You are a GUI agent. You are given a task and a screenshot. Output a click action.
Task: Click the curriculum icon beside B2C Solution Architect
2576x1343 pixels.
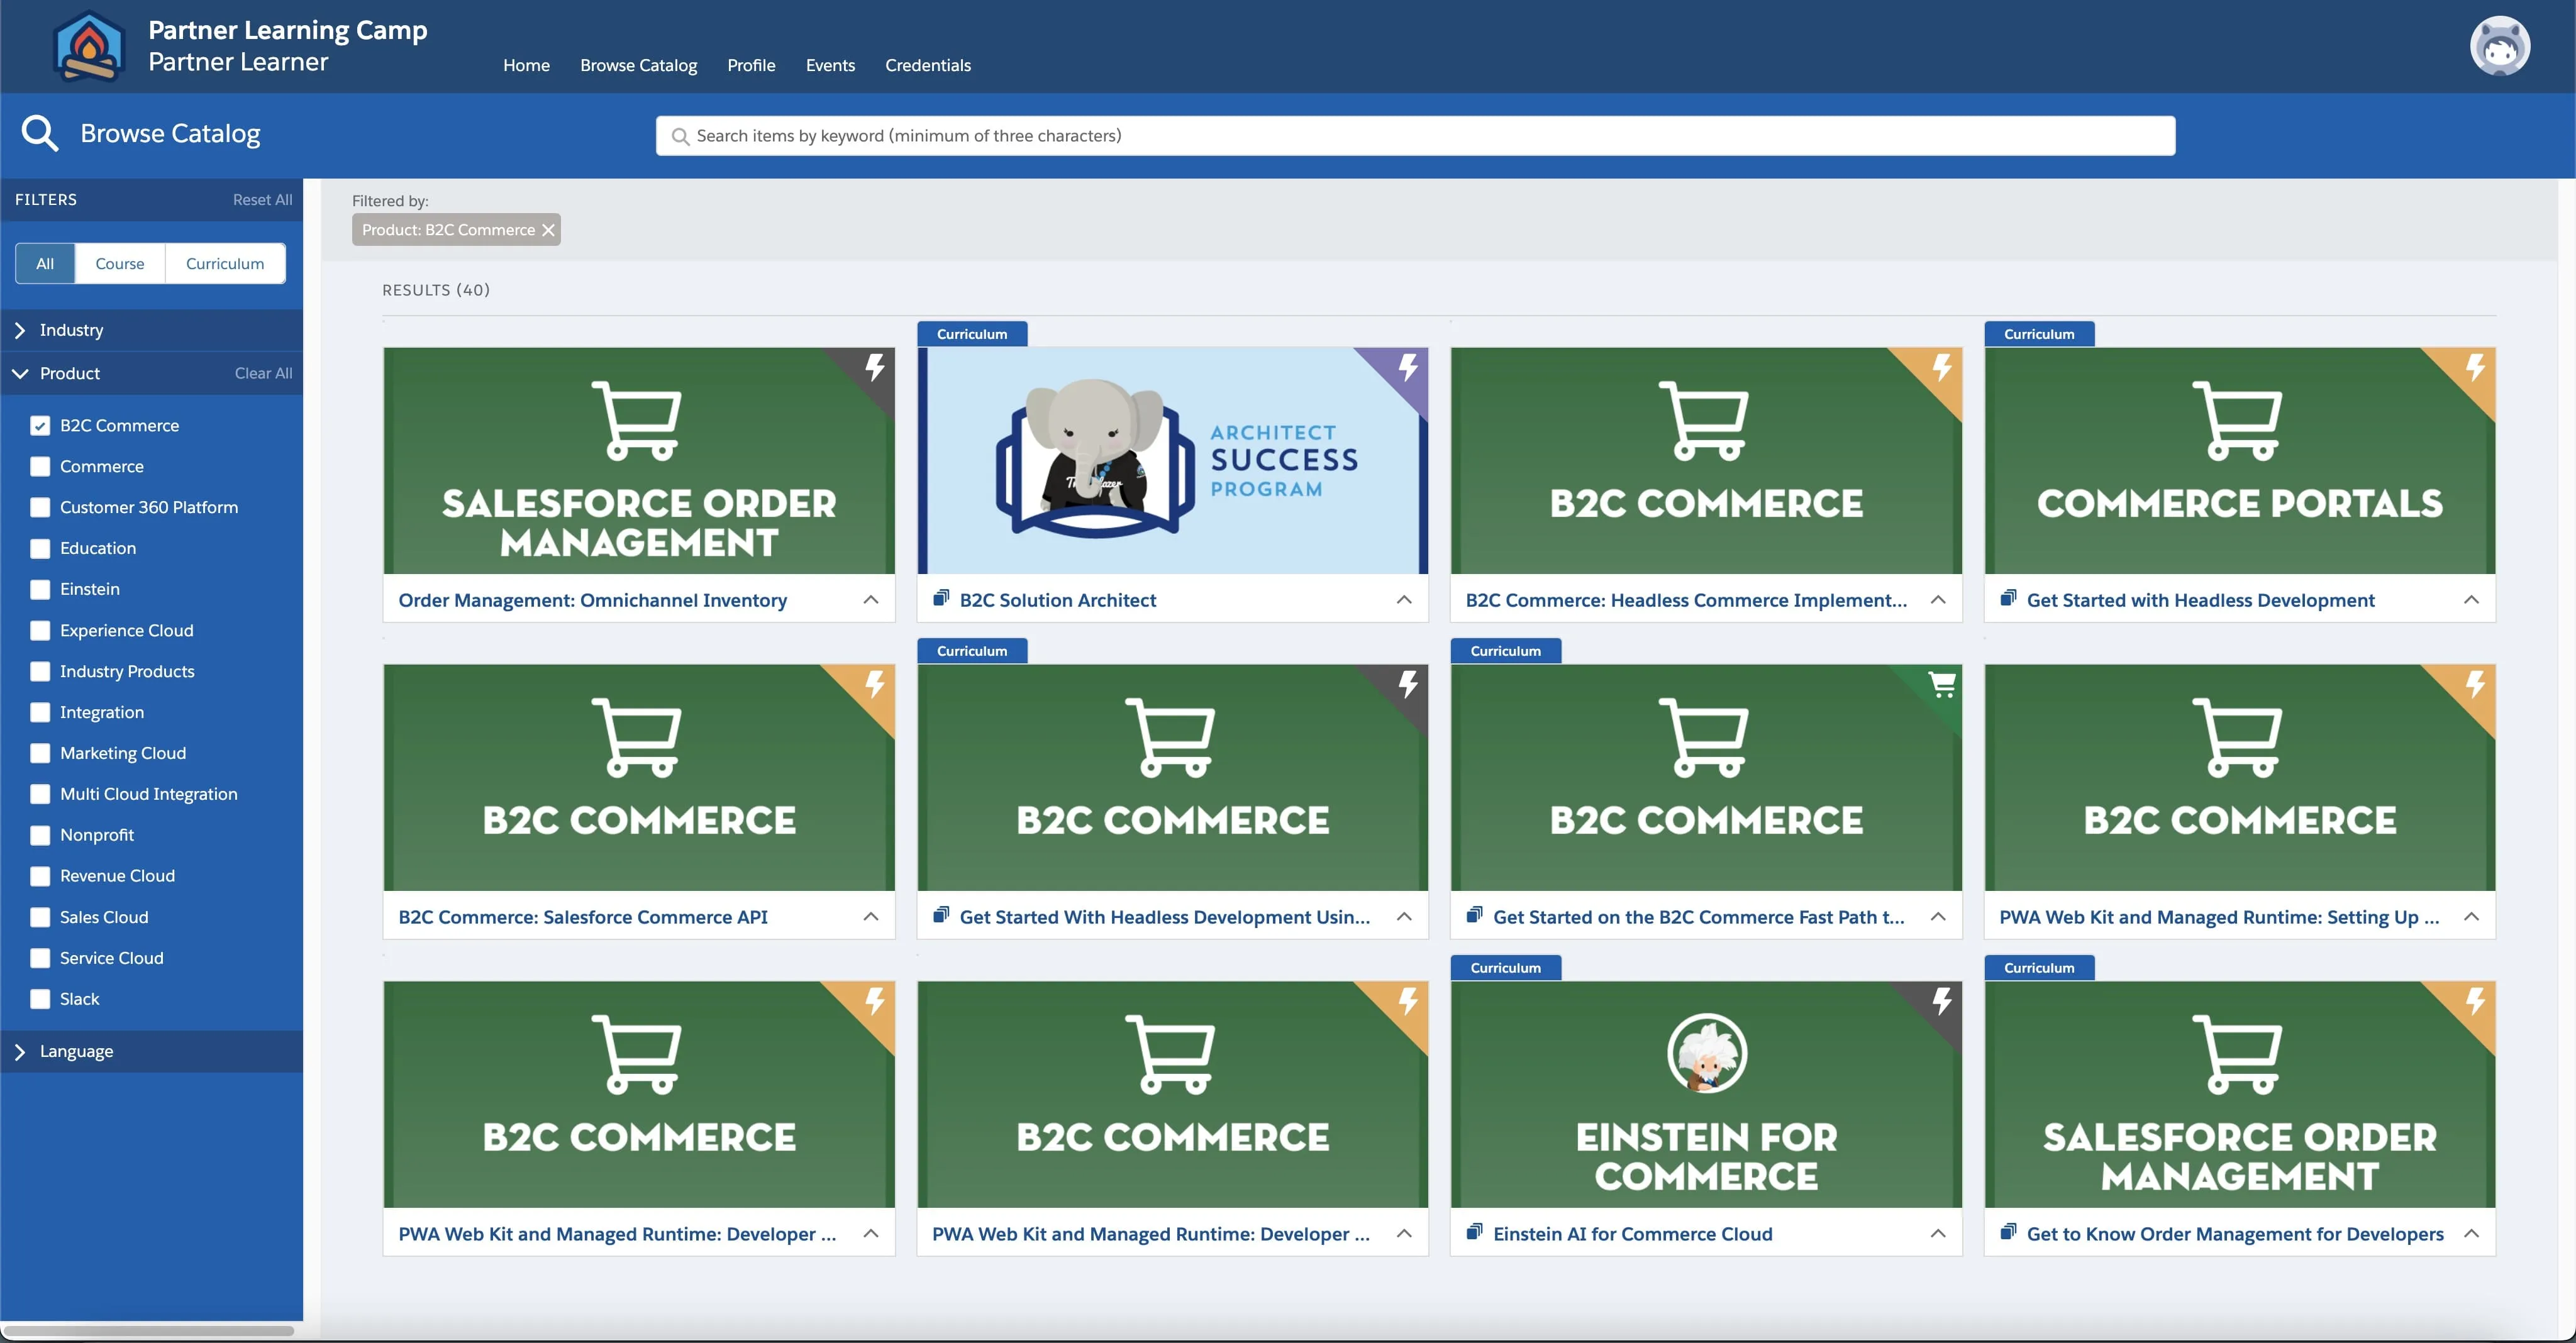941,598
